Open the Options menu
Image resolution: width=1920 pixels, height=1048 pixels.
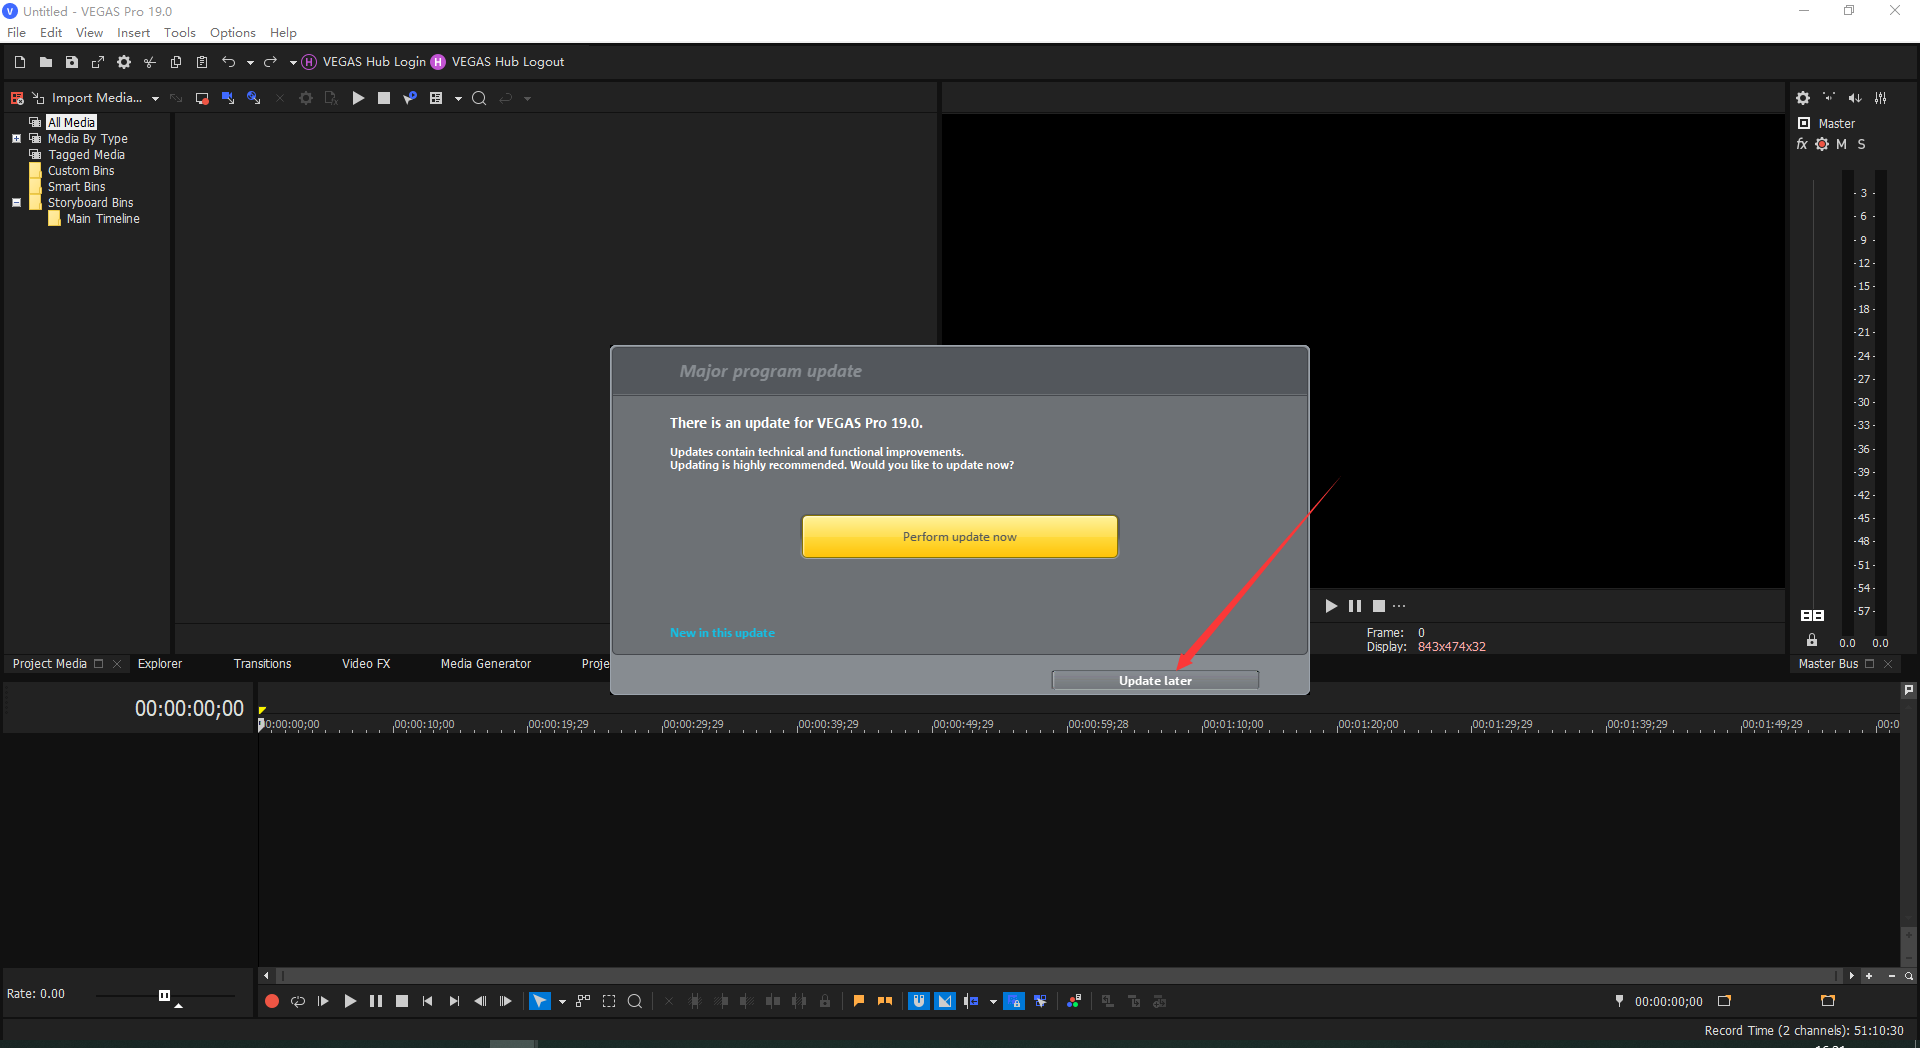pyautogui.click(x=233, y=33)
